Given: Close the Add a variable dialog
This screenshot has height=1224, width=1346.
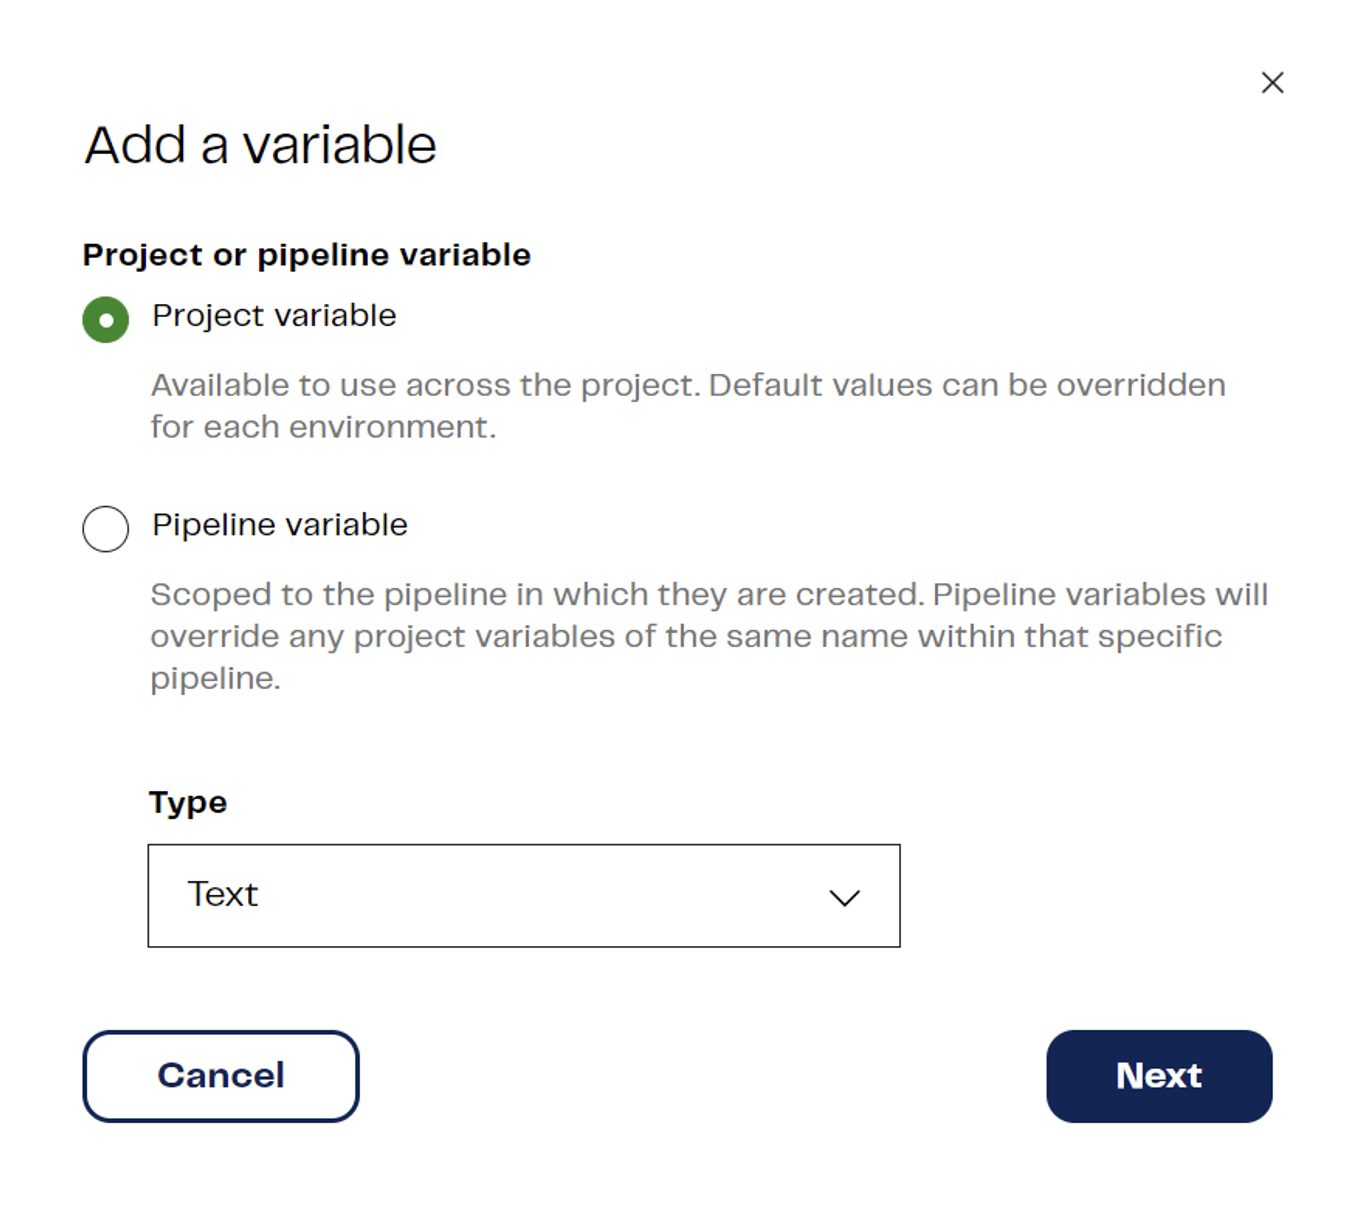Looking at the screenshot, I should coord(1272,83).
